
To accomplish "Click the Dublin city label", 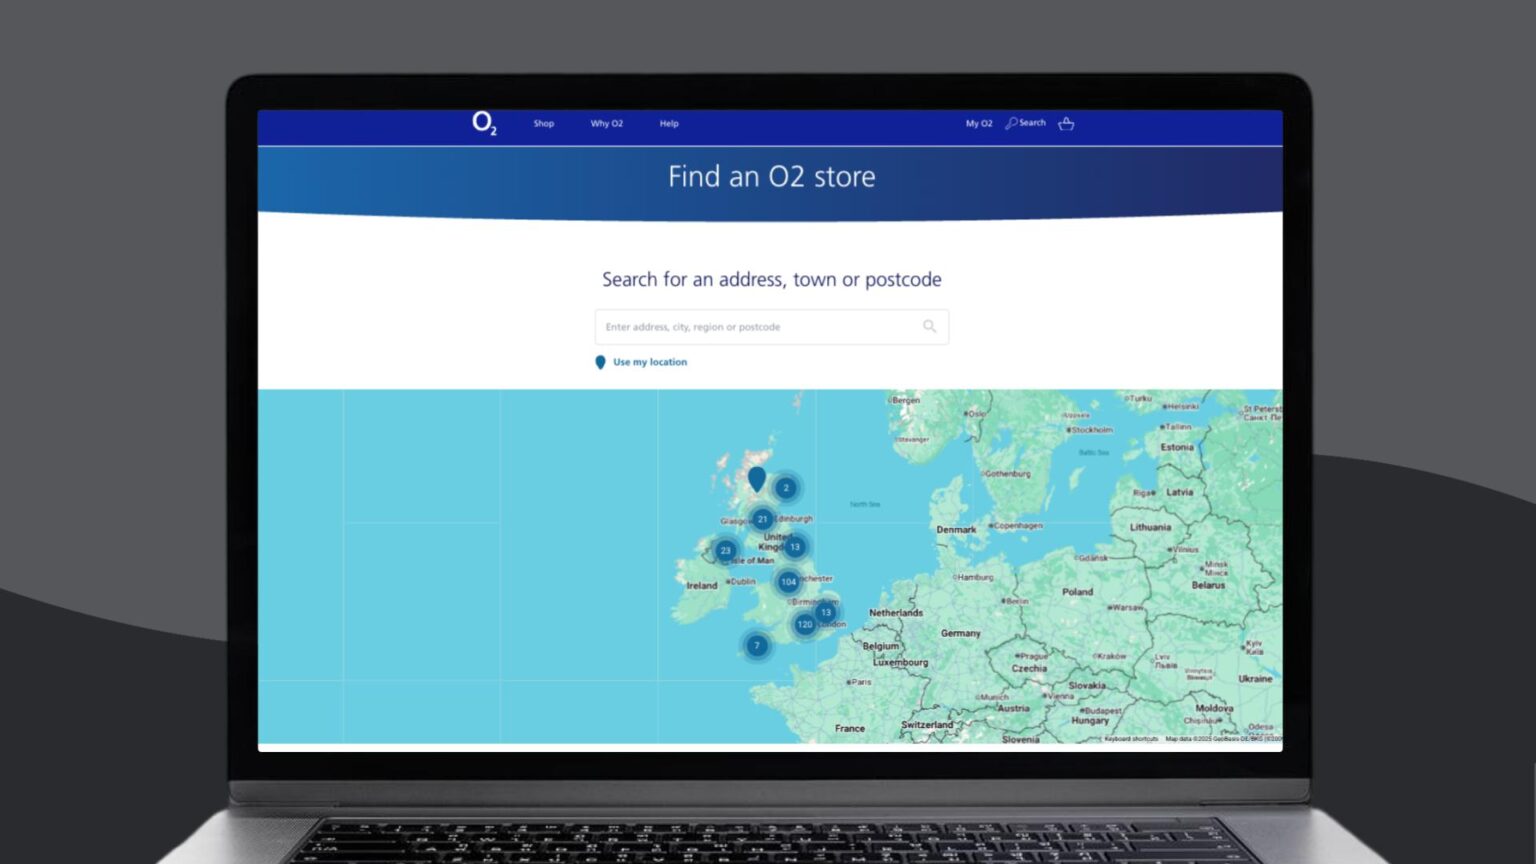I will pos(743,581).
